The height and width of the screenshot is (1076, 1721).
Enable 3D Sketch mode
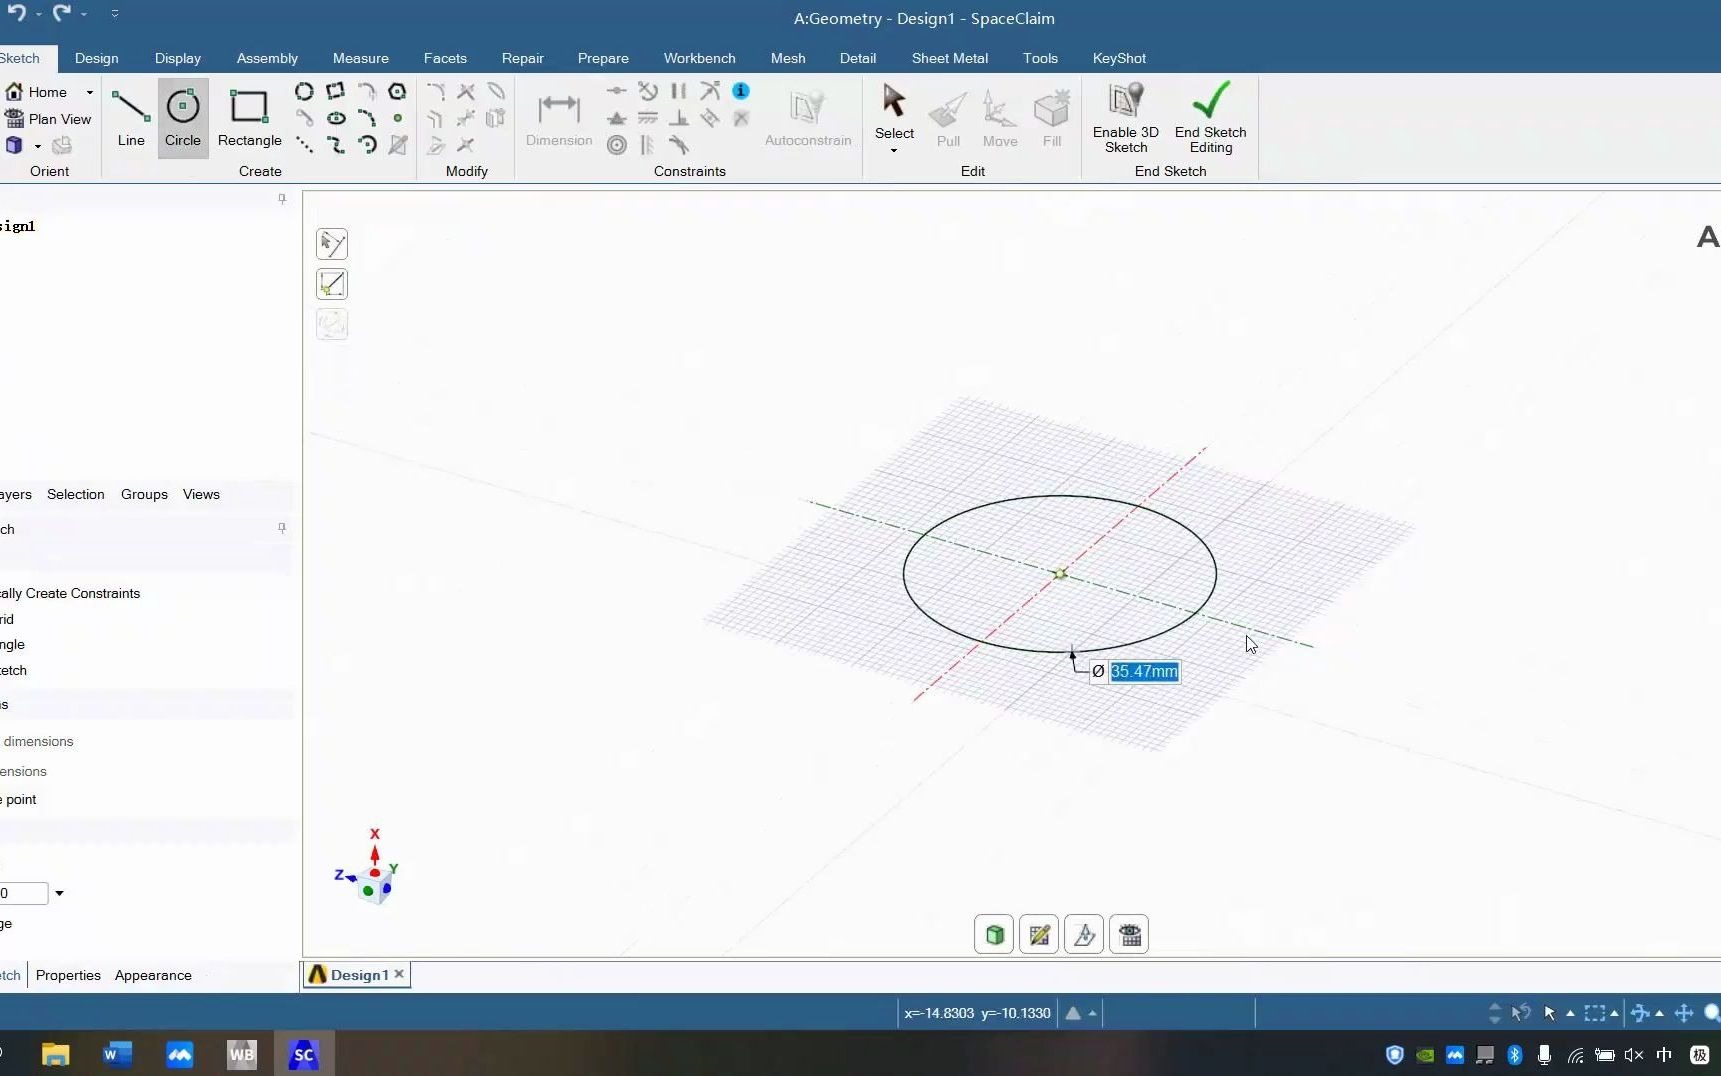pyautogui.click(x=1126, y=118)
